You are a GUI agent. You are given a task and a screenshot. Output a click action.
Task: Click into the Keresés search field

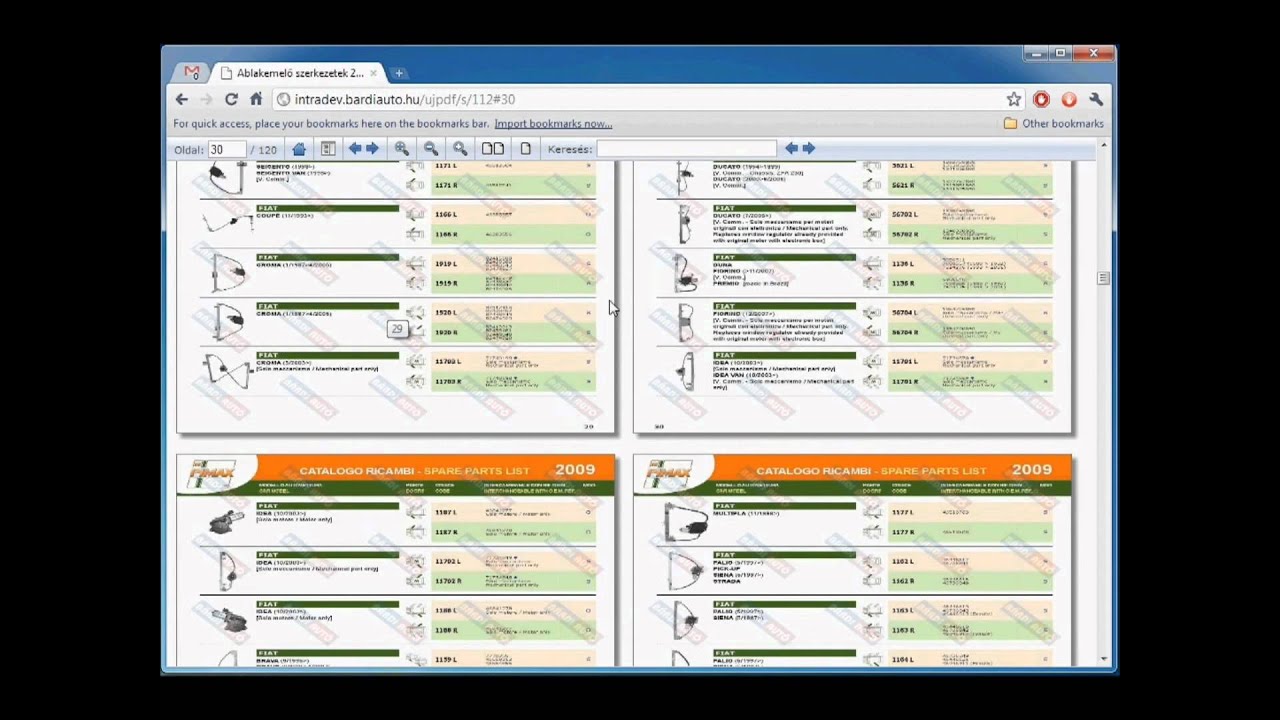(x=686, y=149)
